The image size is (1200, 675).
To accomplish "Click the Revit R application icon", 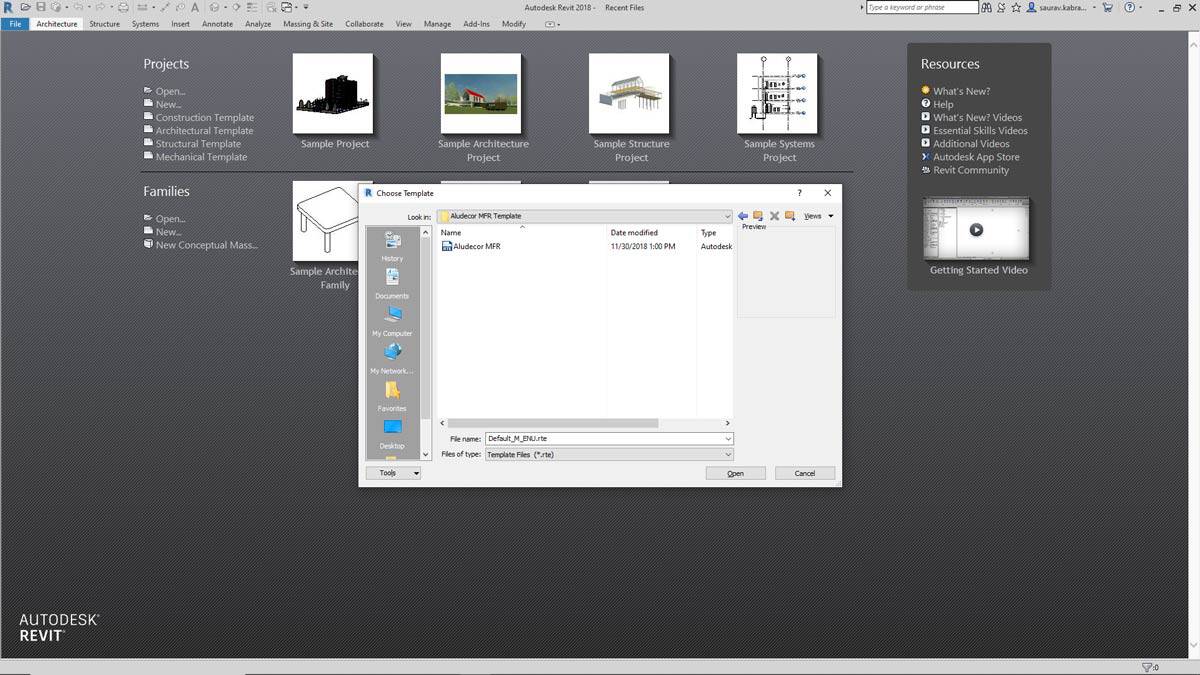I will click(8, 7).
